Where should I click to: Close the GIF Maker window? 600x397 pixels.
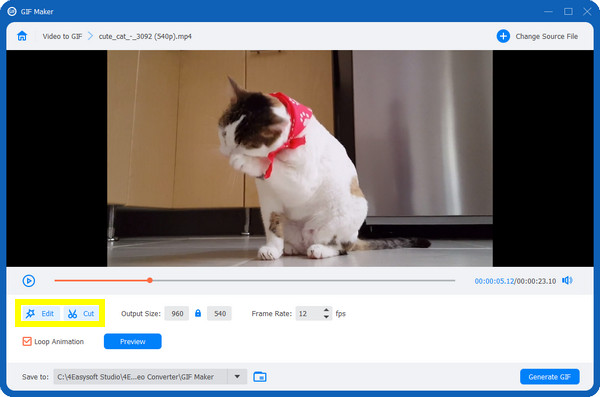coord(587,11)
